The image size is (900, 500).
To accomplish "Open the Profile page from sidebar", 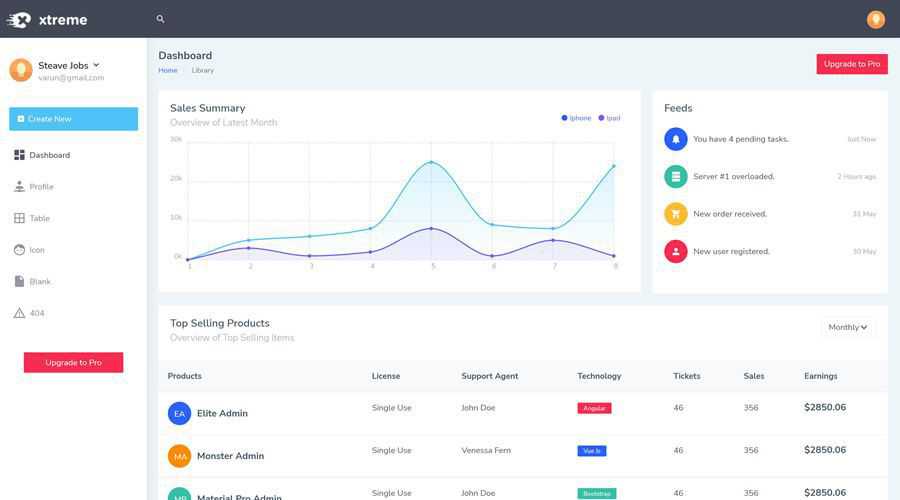I will click(x=41, y=187).
